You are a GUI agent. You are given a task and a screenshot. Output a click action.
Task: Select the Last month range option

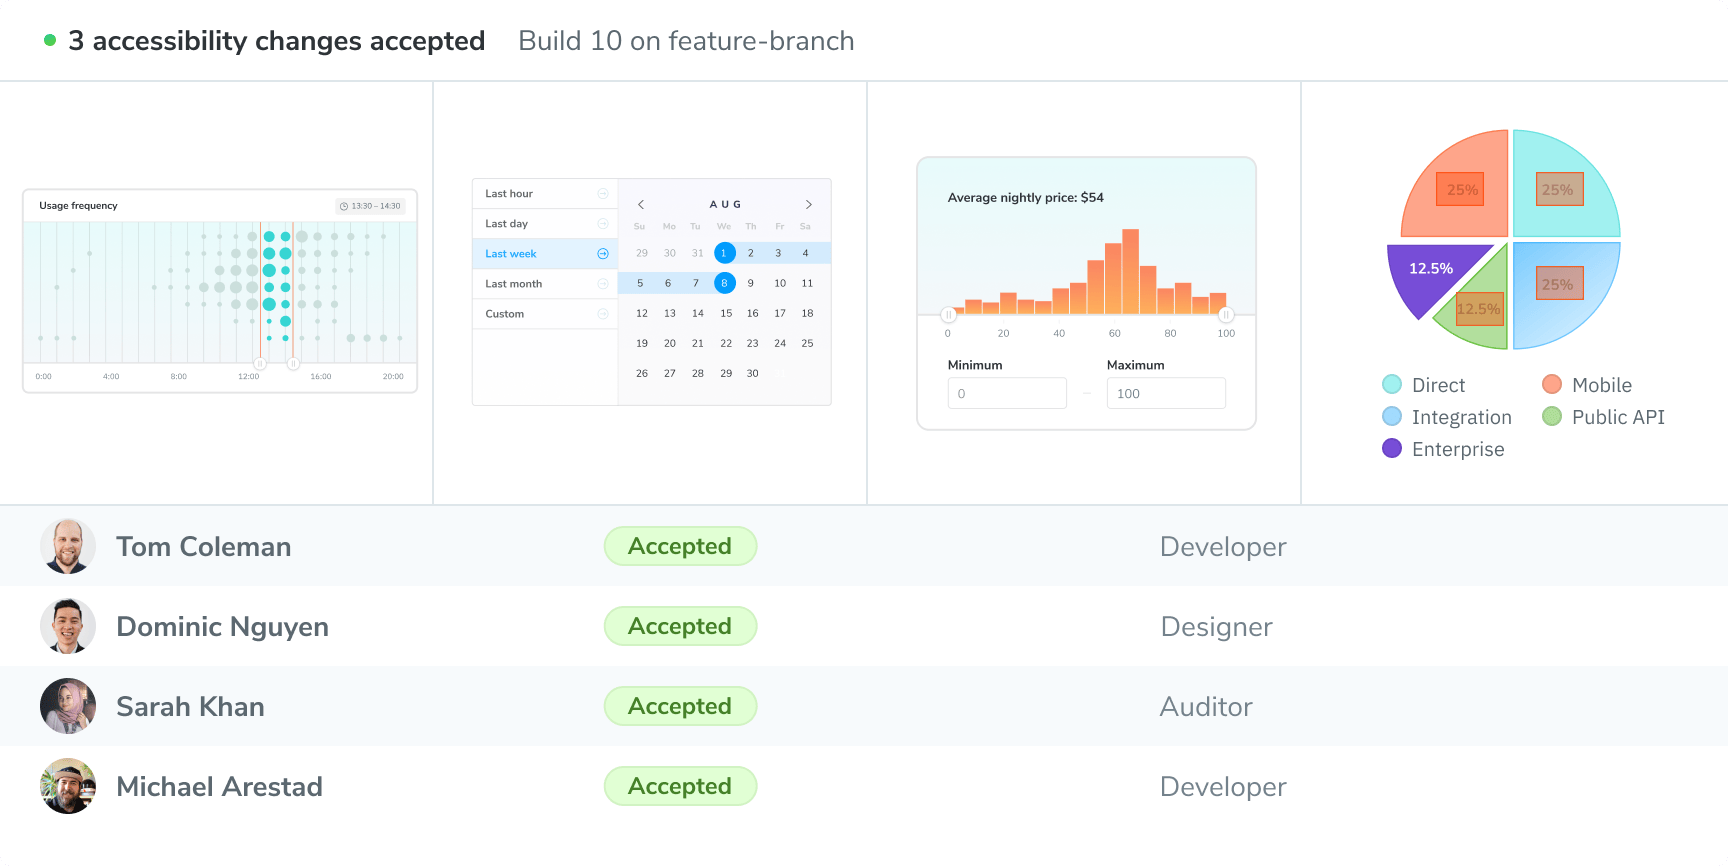(514, 284)
